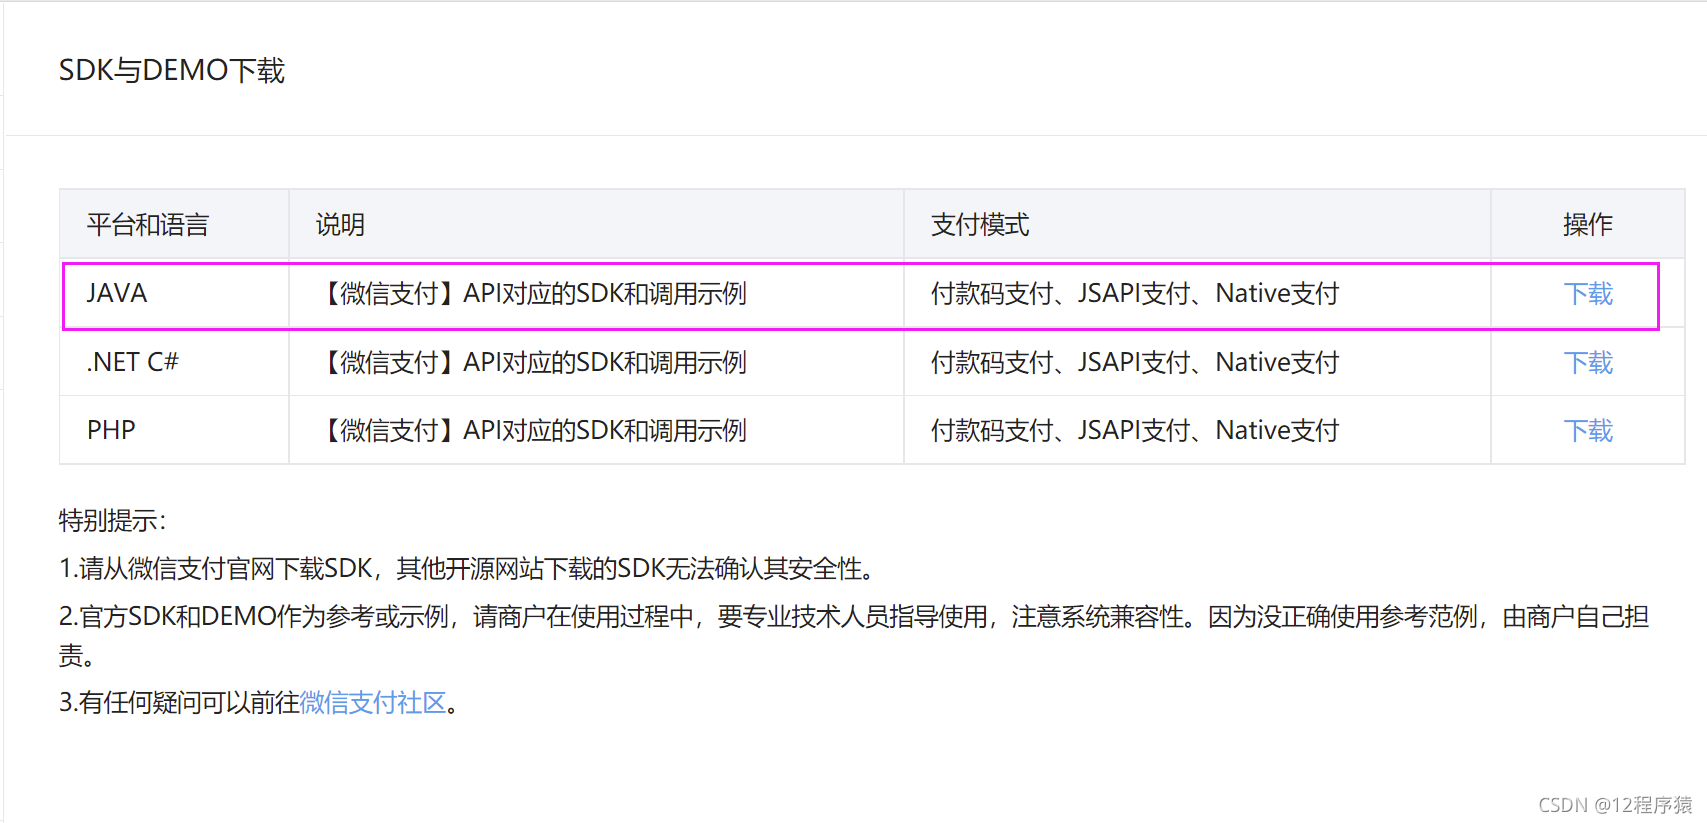Click the PHP row payment modes cell
This screenshot has width=1707, height=823.
[1197, 430]
